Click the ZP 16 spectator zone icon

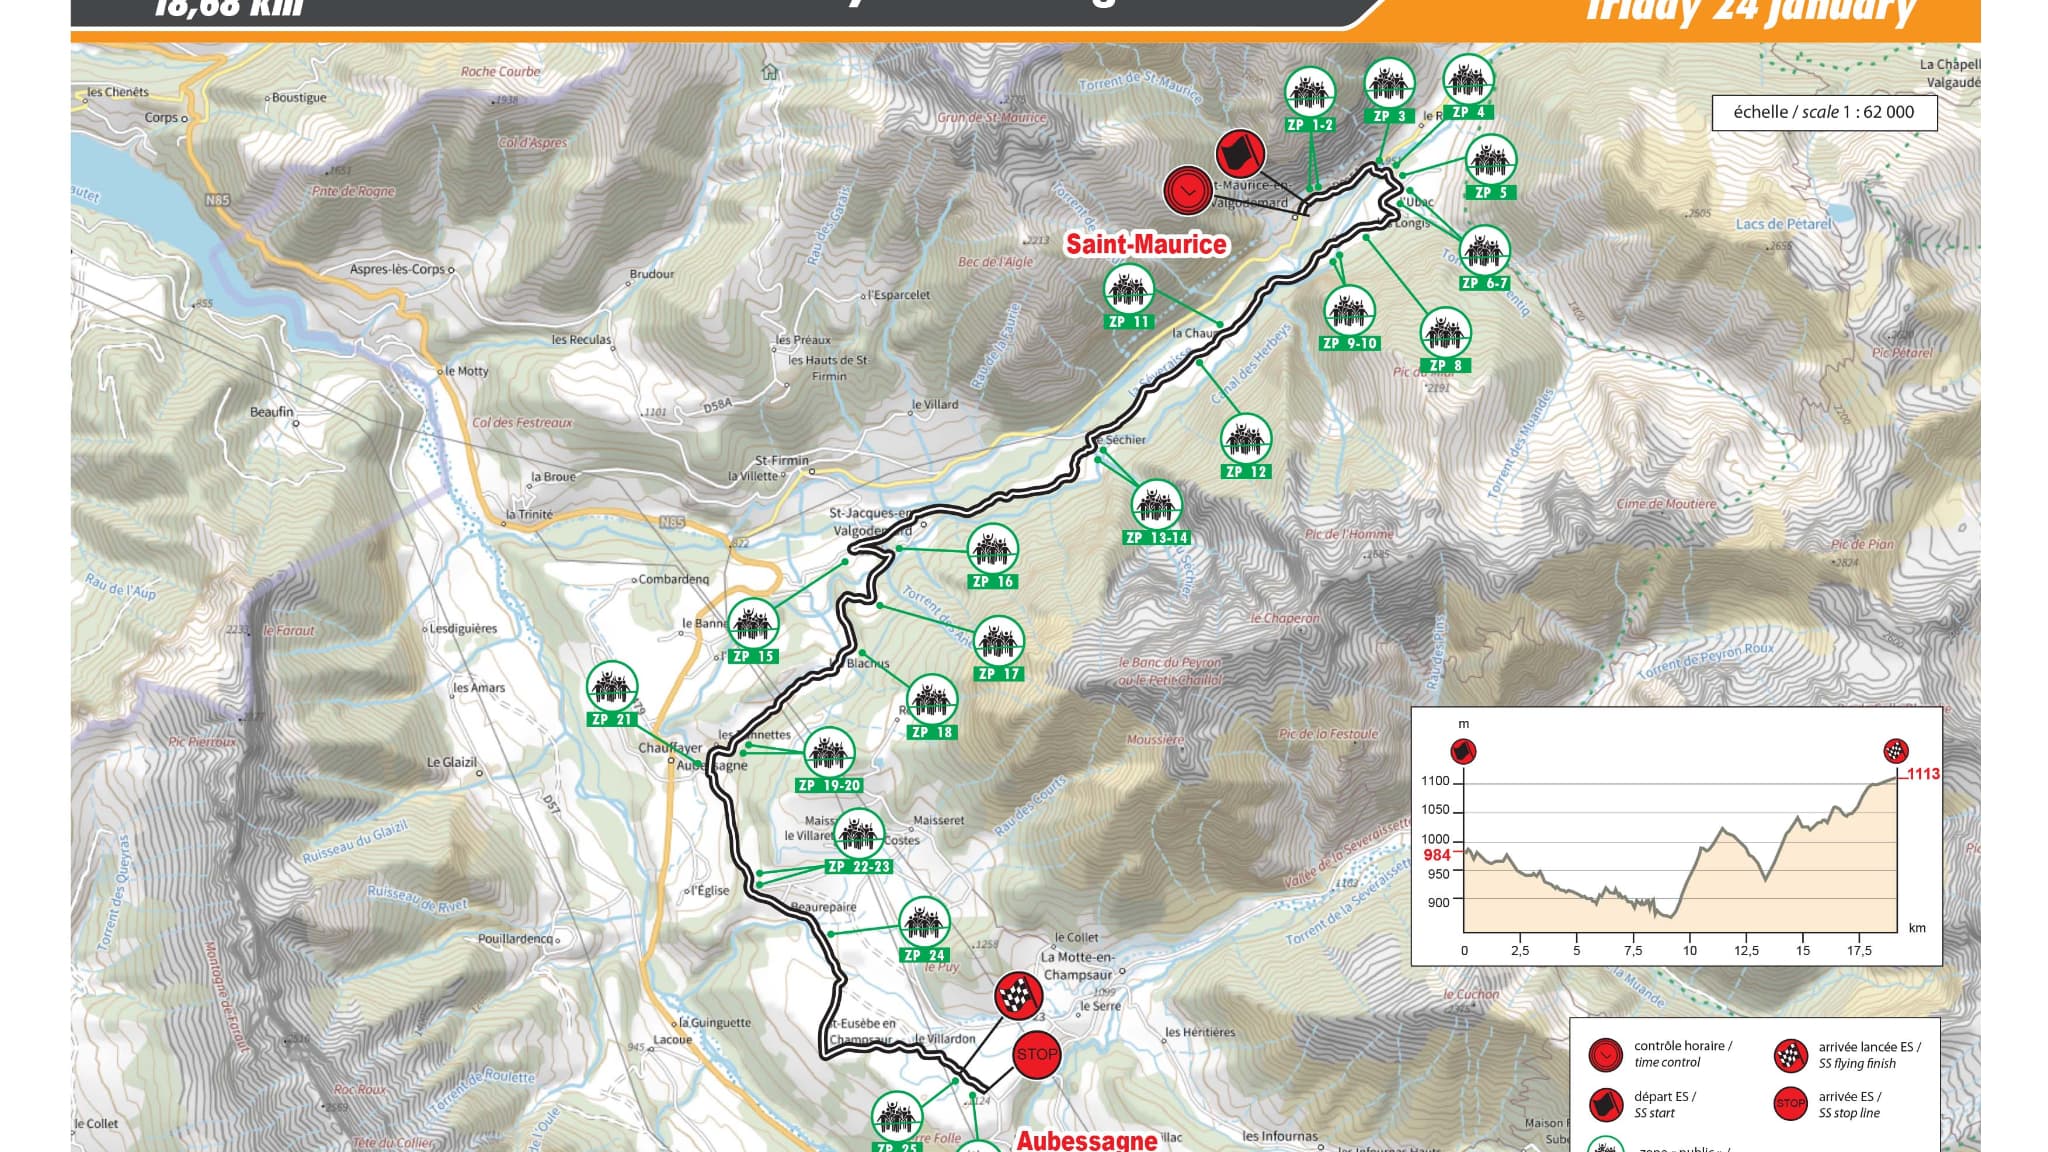pos(992,548)
